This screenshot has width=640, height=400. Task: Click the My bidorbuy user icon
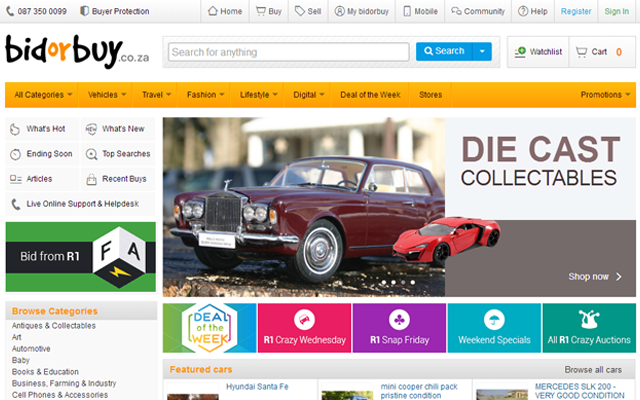point(340,11)
